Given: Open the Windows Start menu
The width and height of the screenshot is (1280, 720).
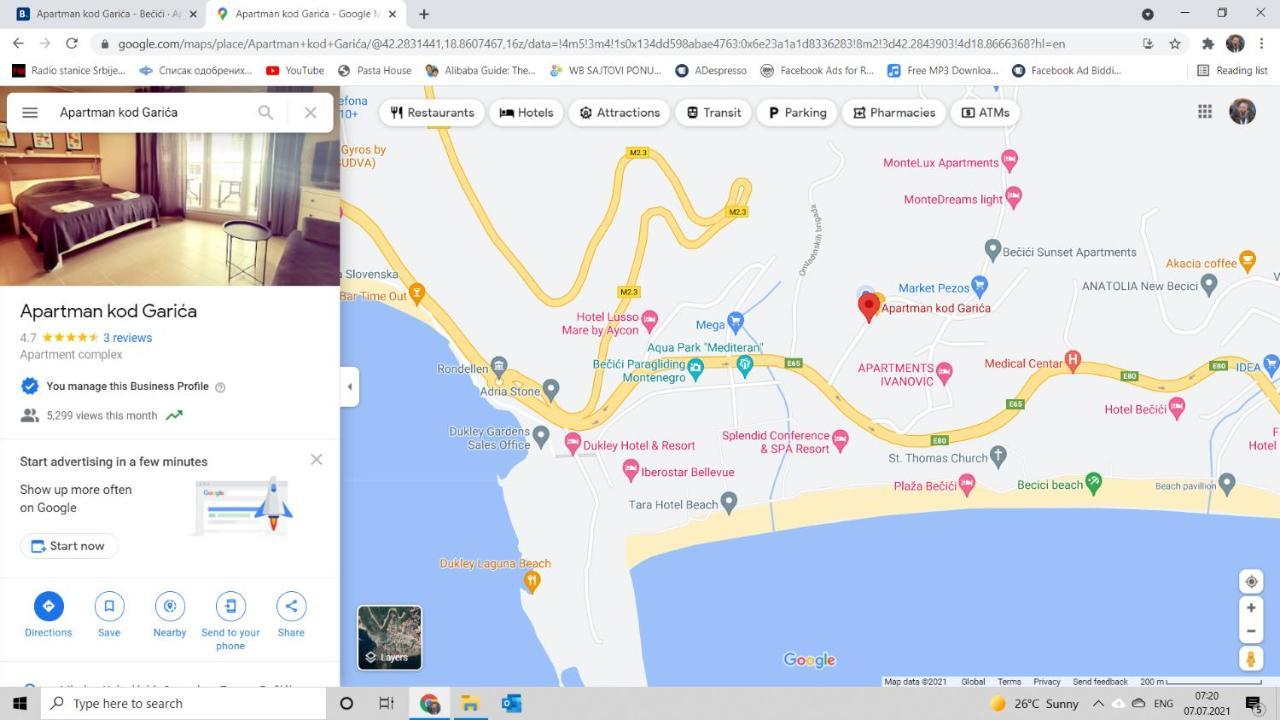Looking at the screenshot, I should [19, 703].
